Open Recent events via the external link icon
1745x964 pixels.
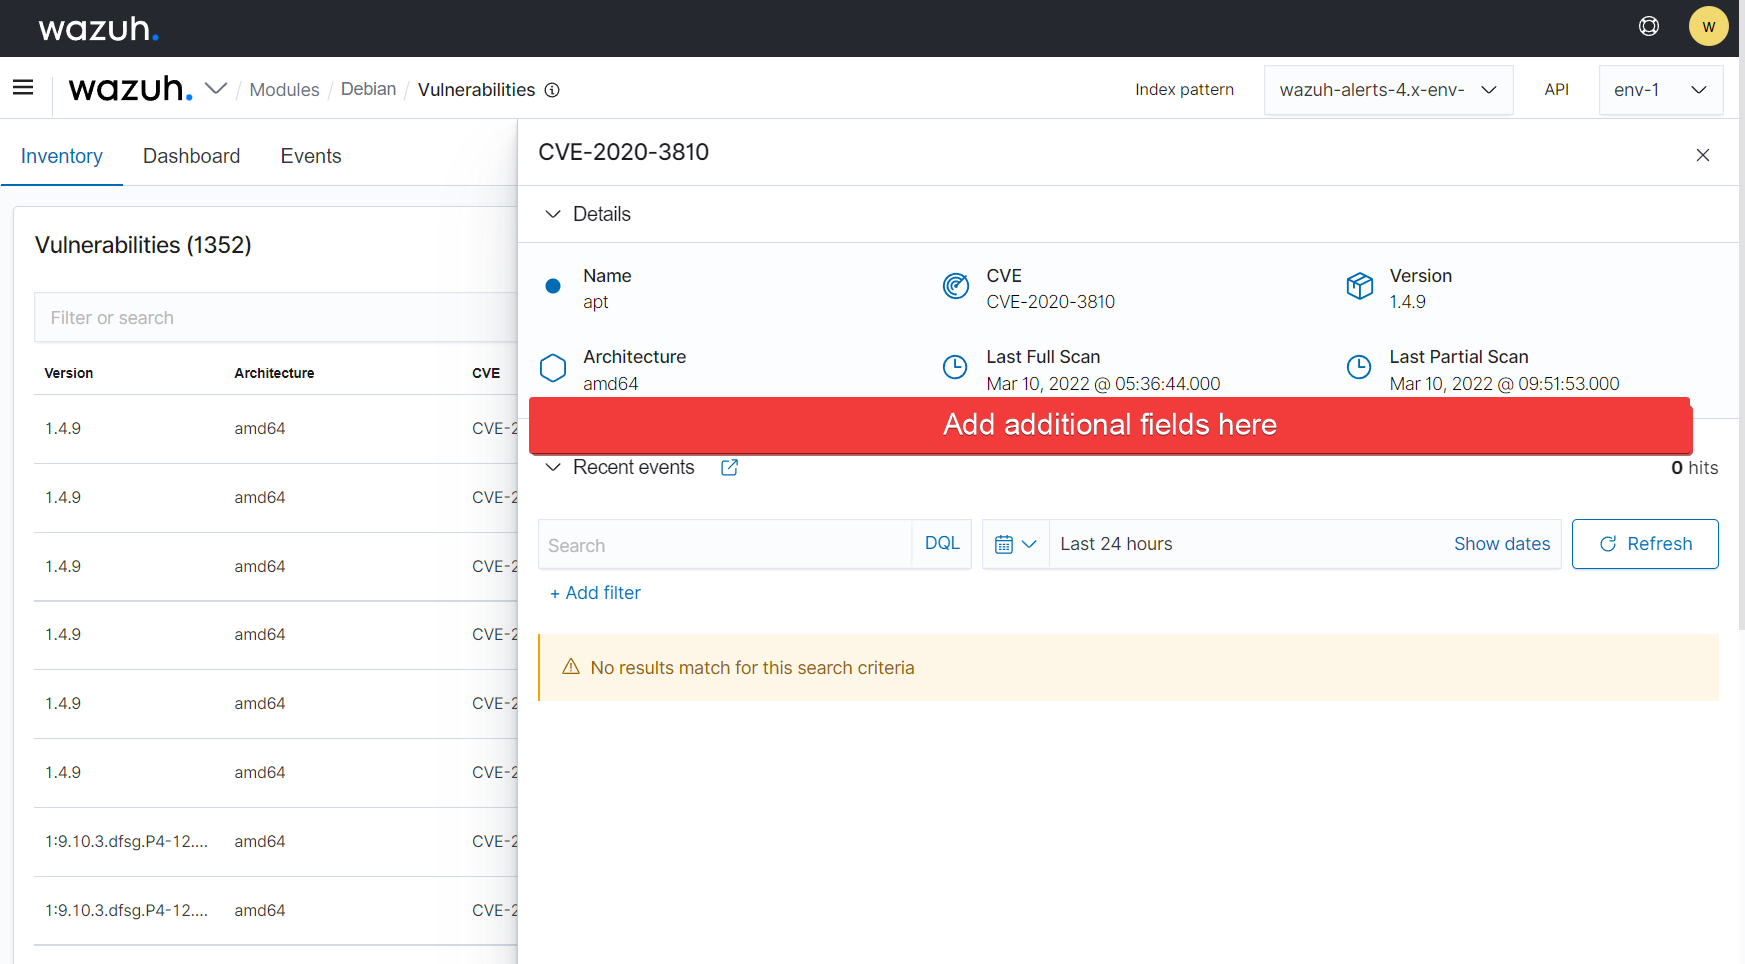tap(728, 467)
